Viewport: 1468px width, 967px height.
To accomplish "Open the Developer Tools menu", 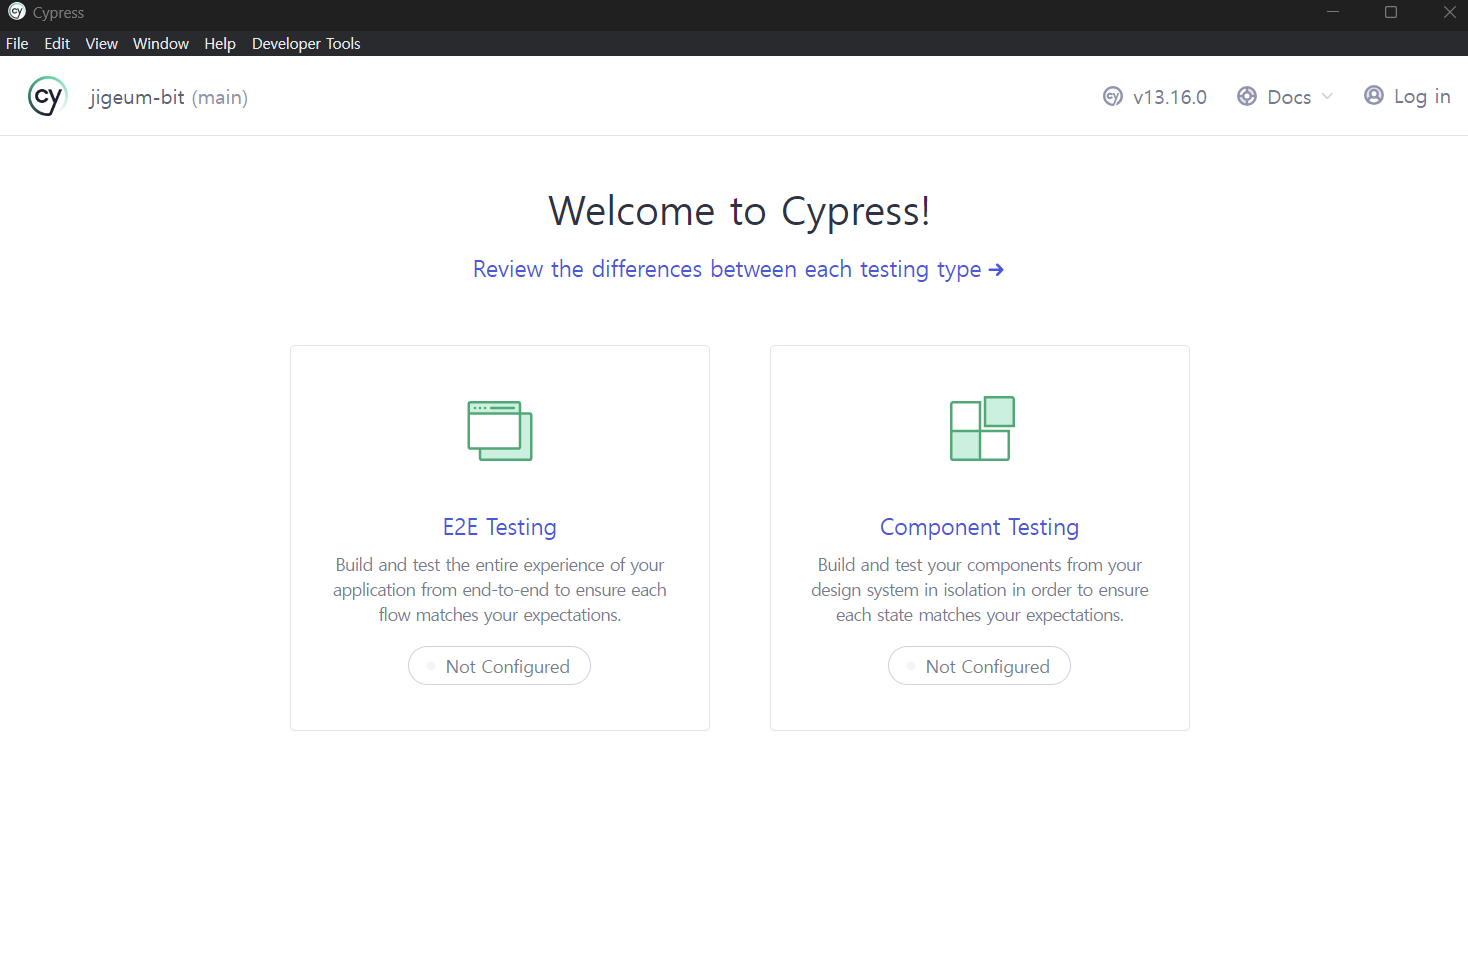I will [306, 43].
